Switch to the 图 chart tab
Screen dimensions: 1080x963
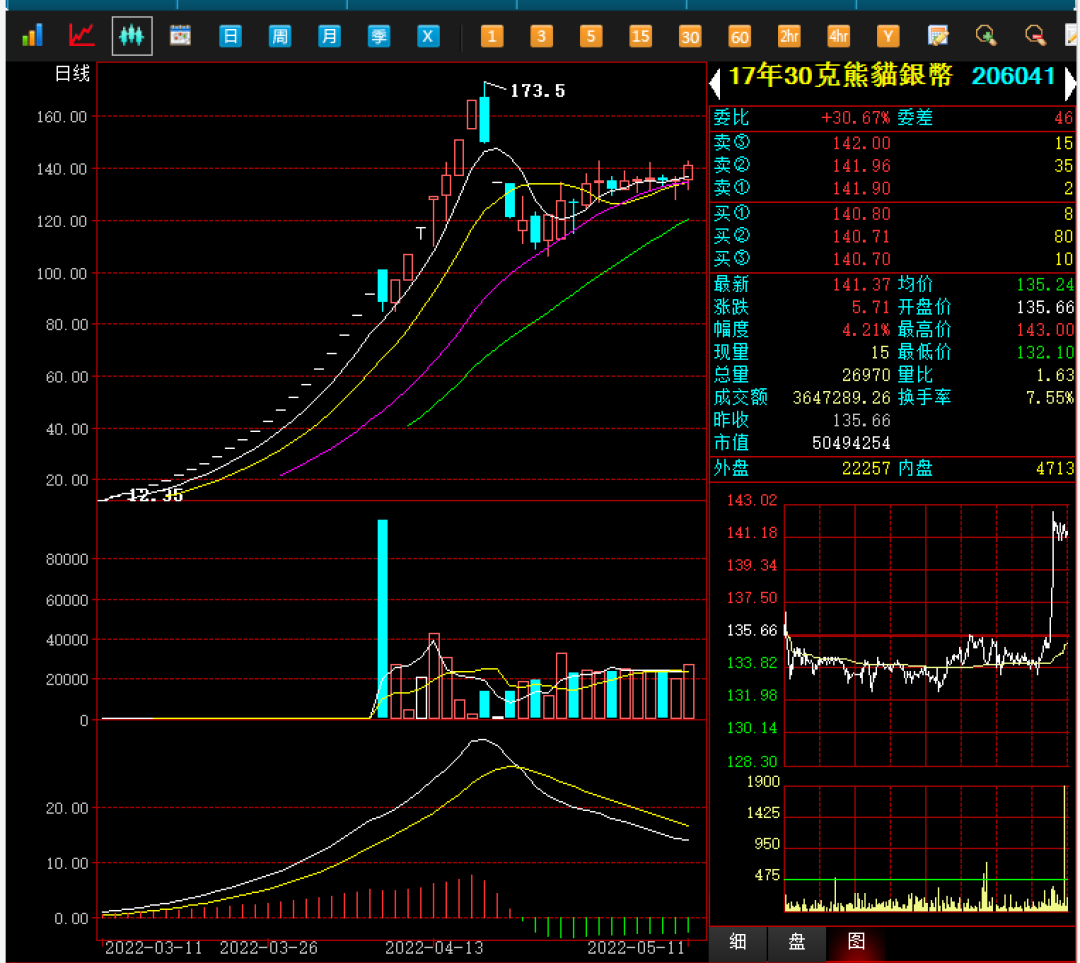[x=856, y=941]
